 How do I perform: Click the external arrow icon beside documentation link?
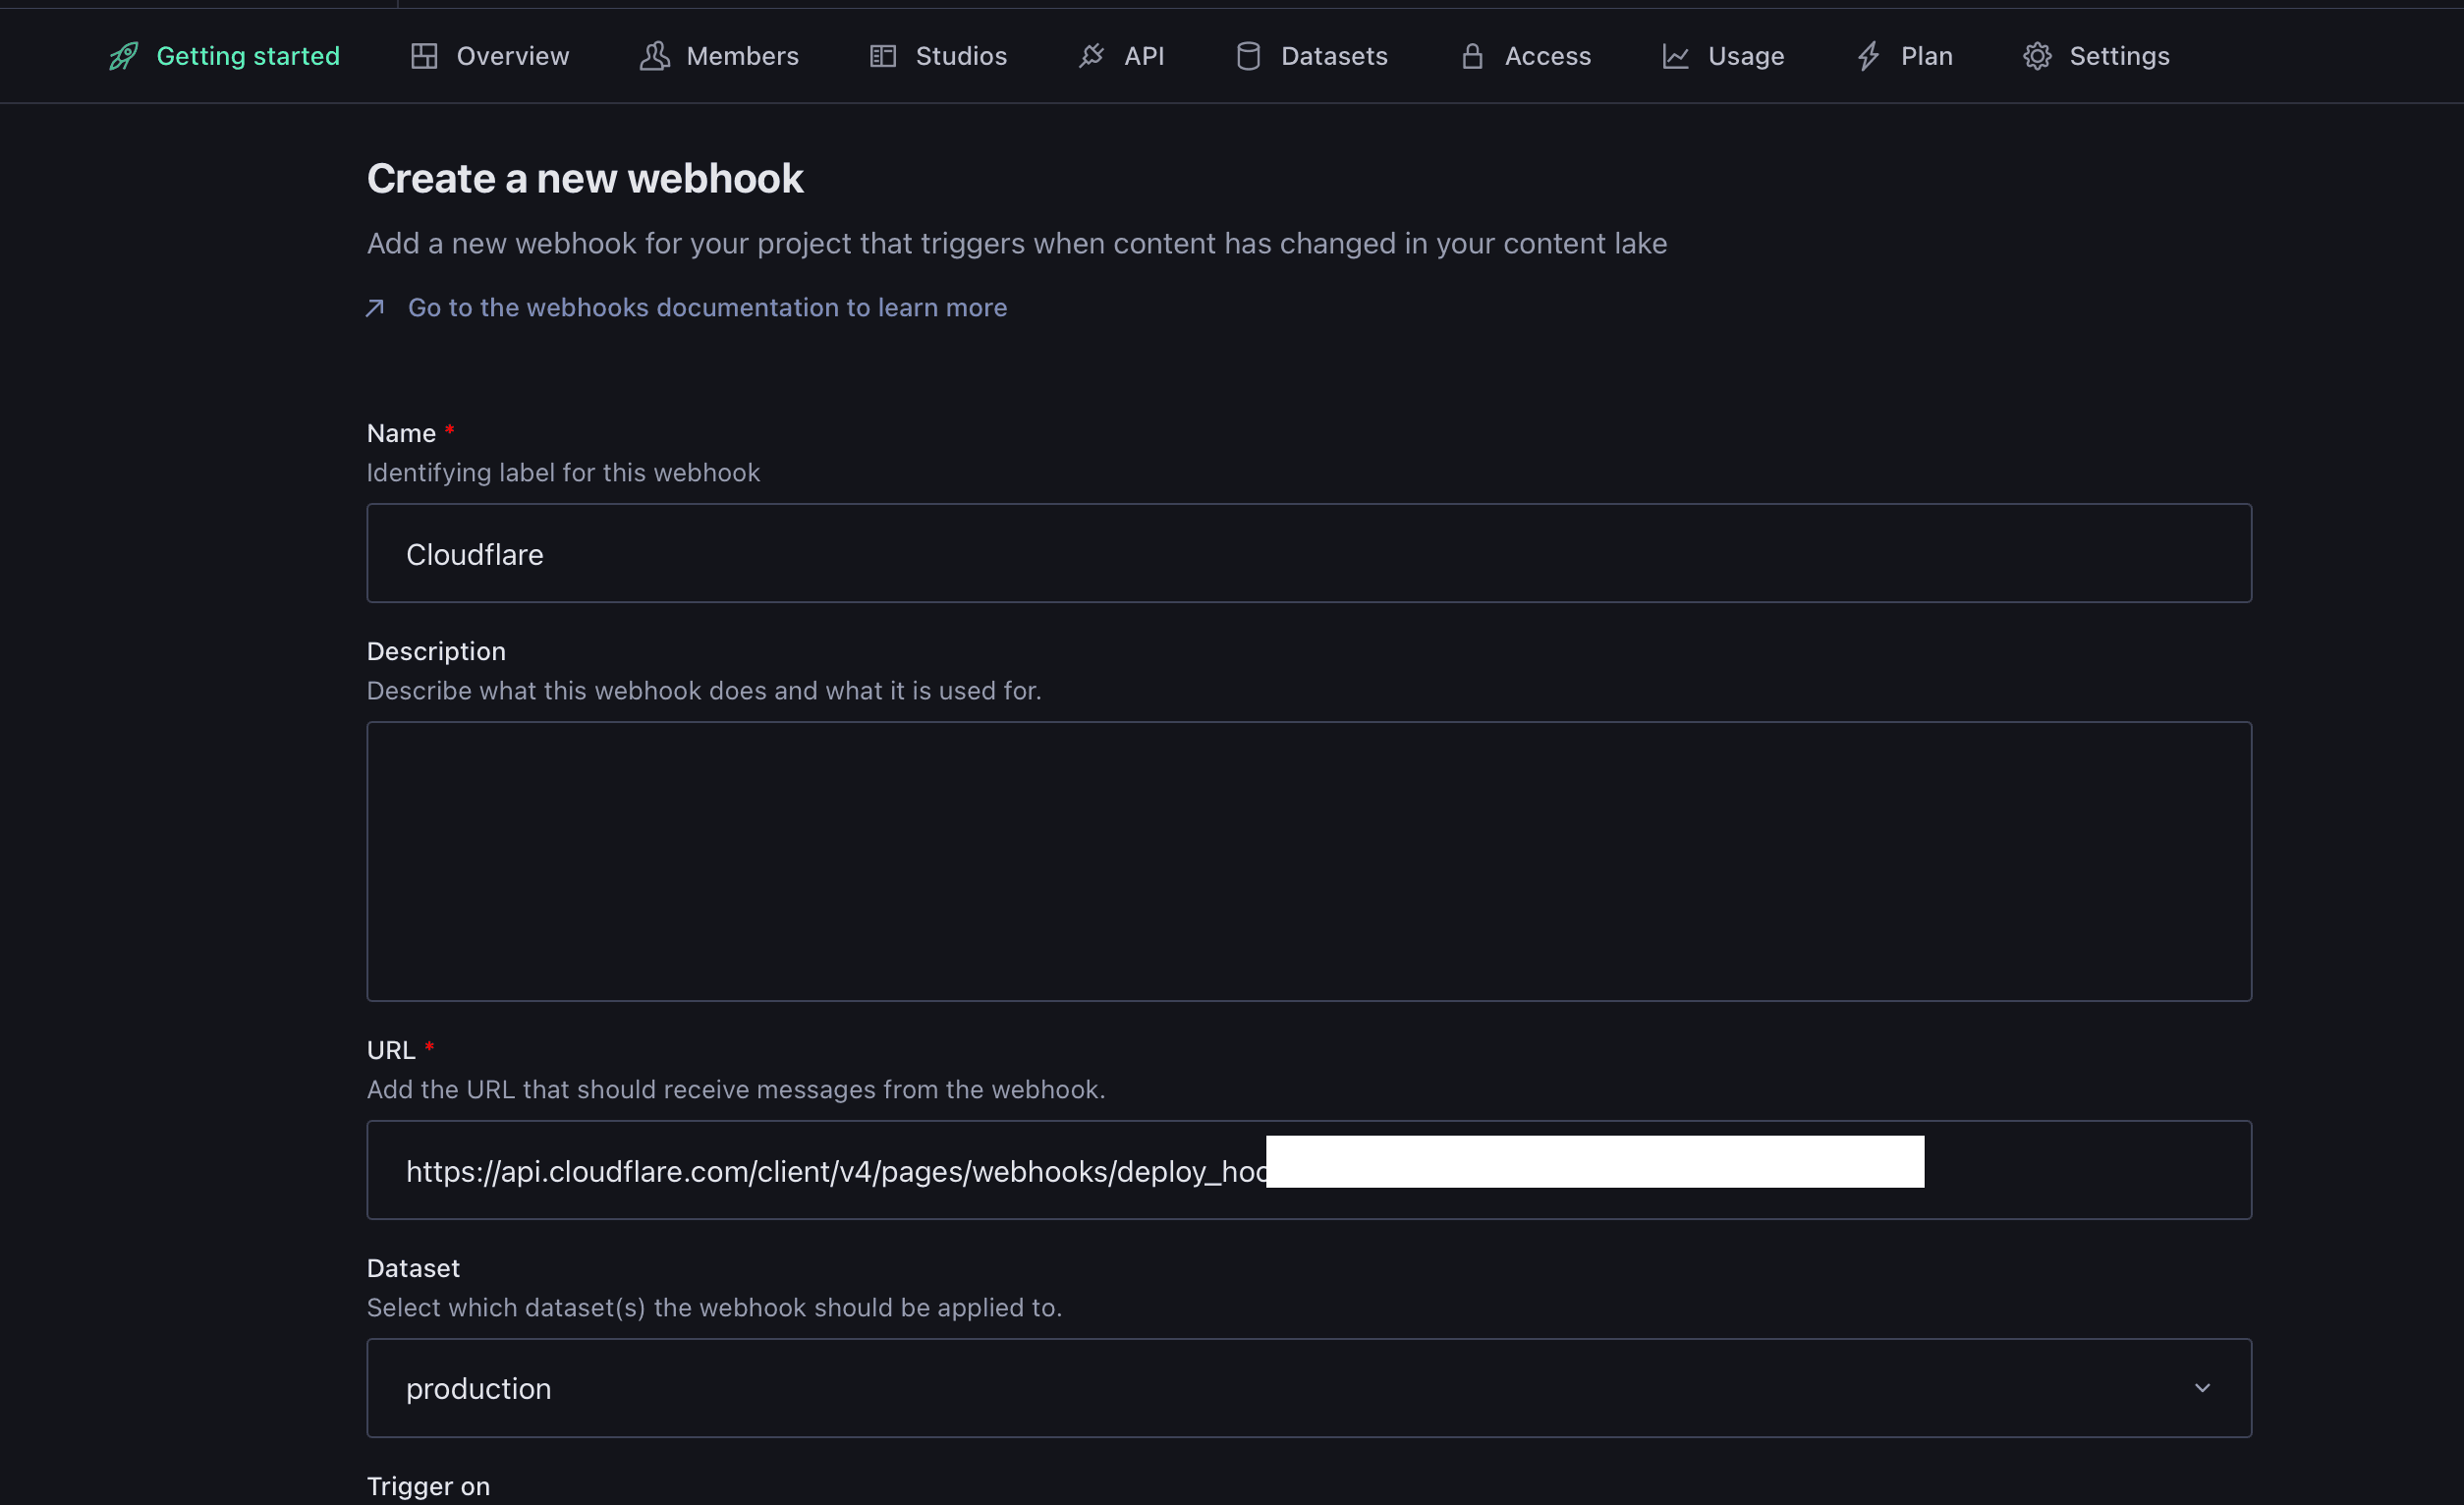pos(375,308)
